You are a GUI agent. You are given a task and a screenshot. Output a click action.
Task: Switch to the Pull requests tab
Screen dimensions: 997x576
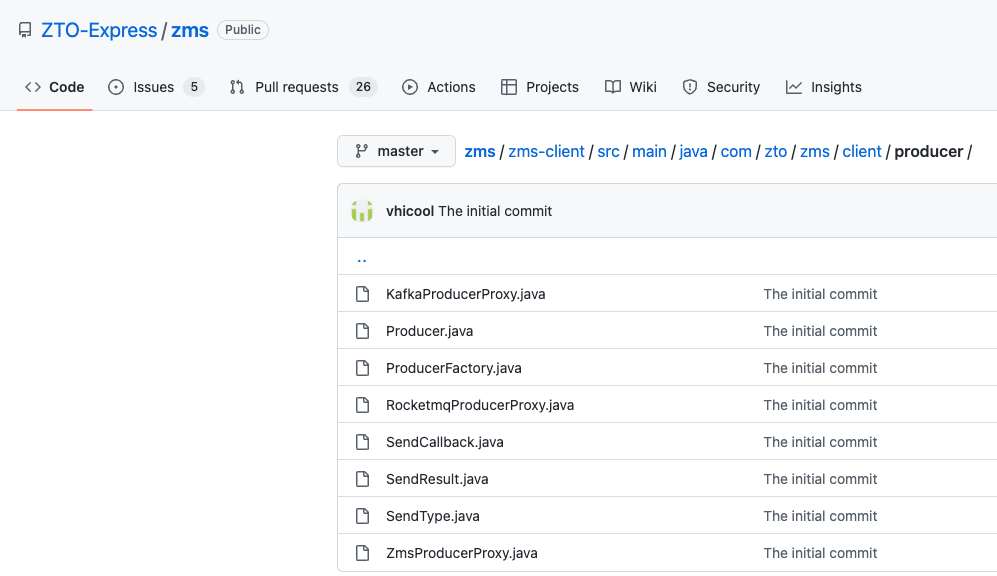296,87
